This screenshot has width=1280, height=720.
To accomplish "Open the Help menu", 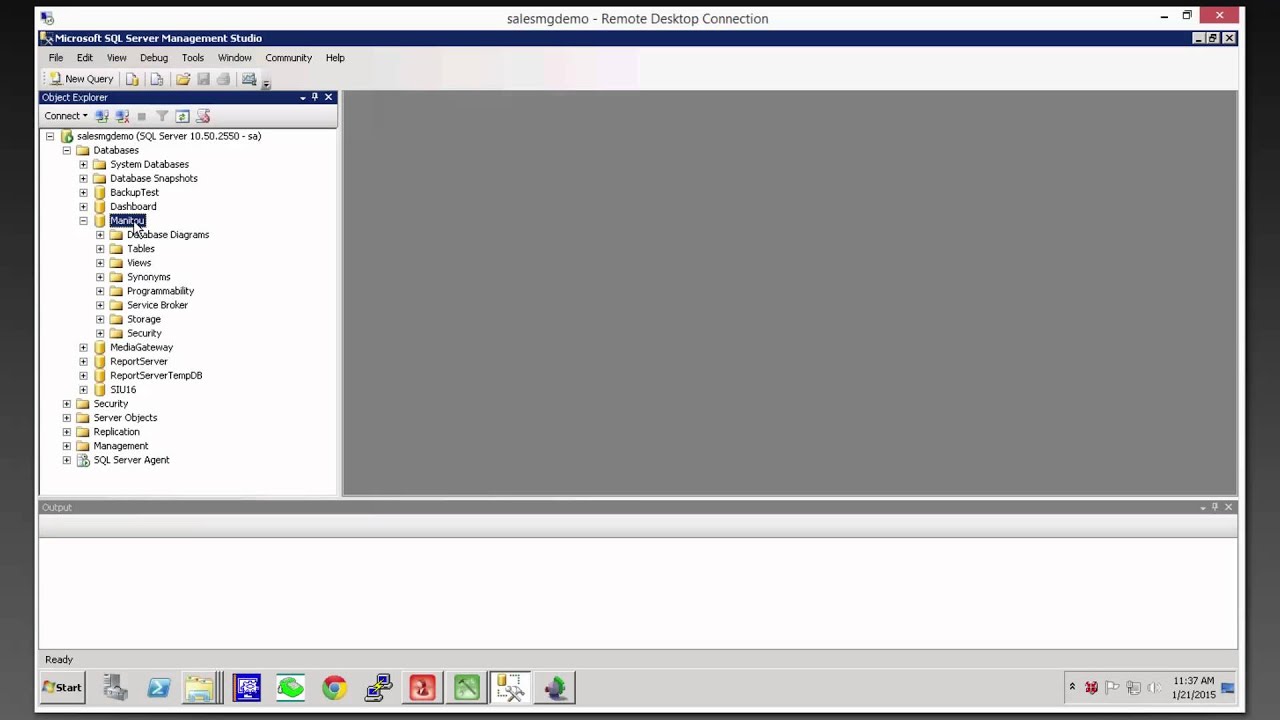I will (x=335, y=58).
